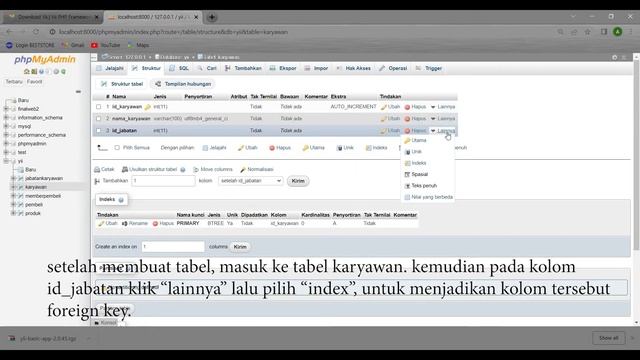This screenshot has height=360, width=640.
Task: Reload the browser page
Action: pos(36,32)
